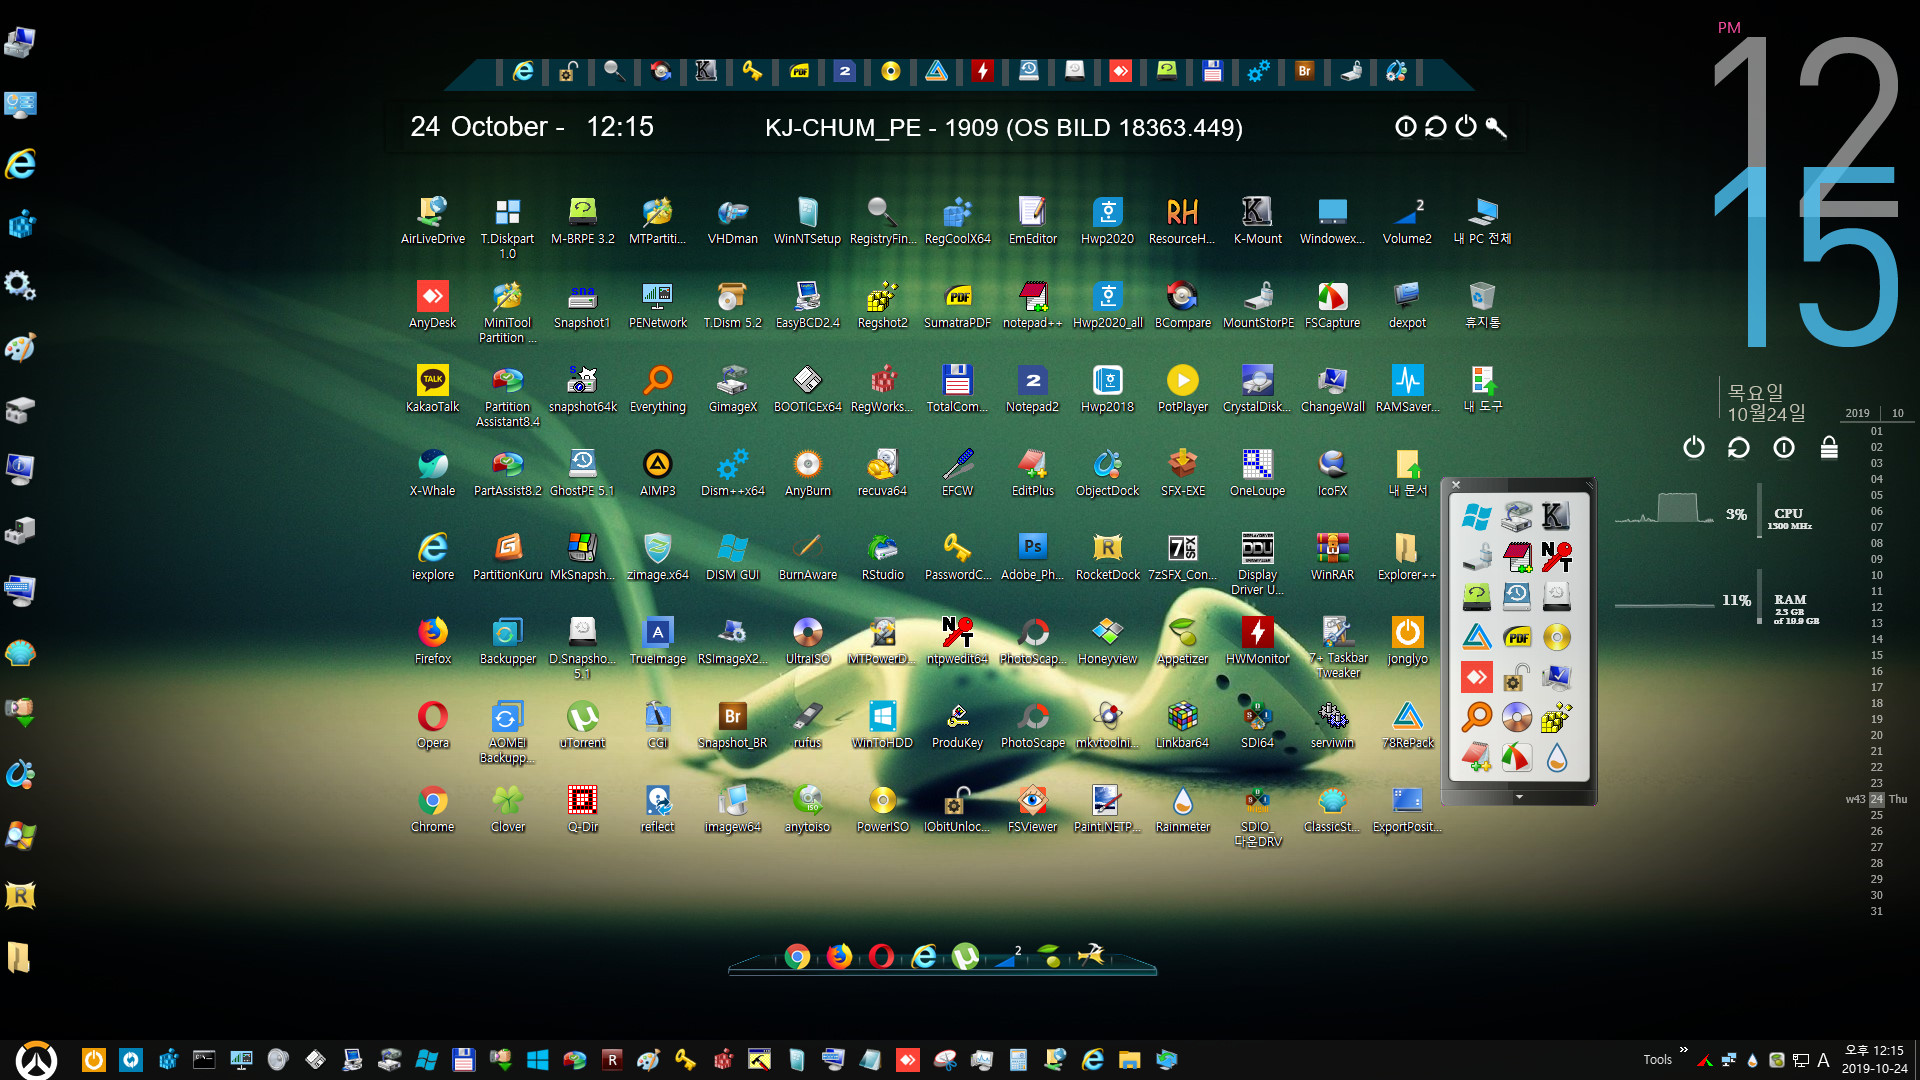Screen dimensions: 1920x1080
Task: Open Opera desktop icon
Action: 432,724
